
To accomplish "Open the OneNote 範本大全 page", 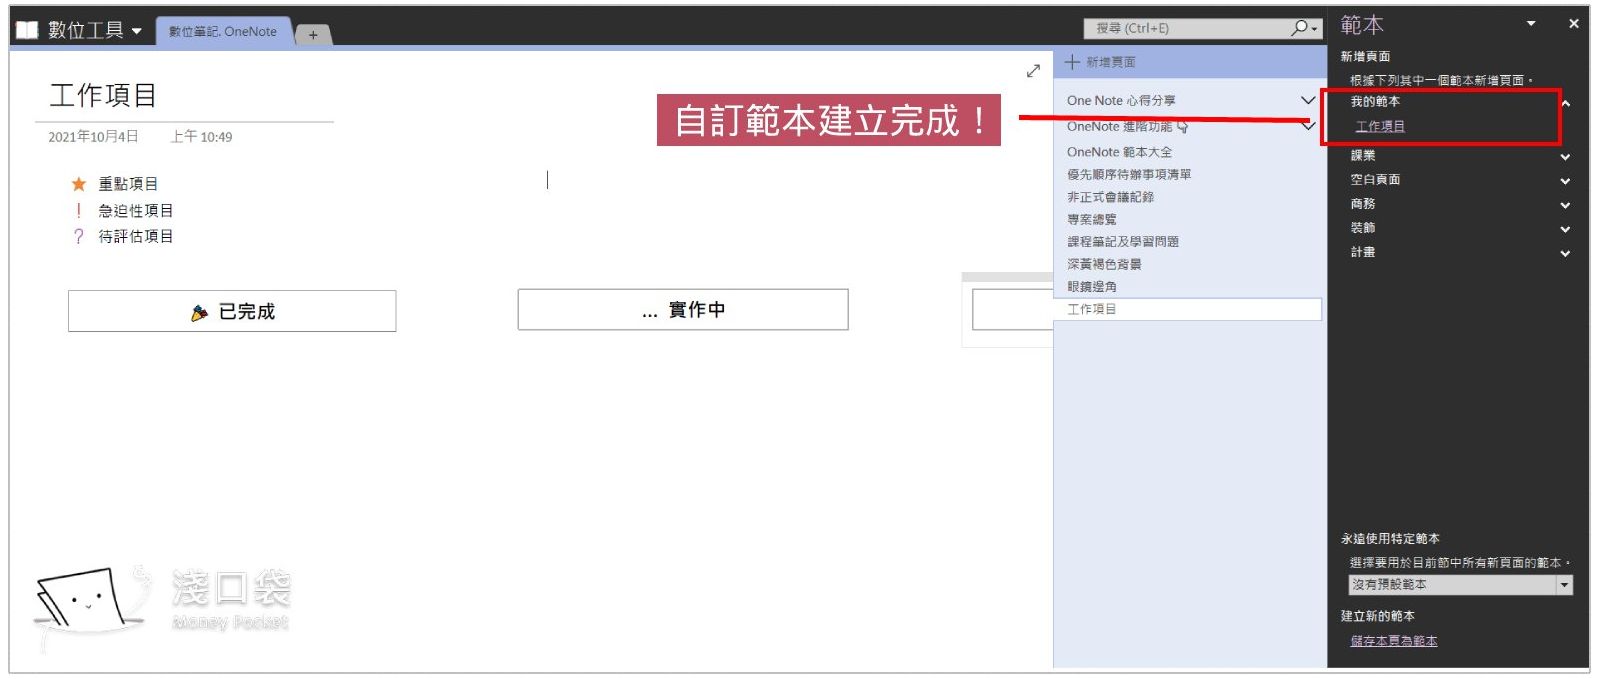I will 1119,152.
